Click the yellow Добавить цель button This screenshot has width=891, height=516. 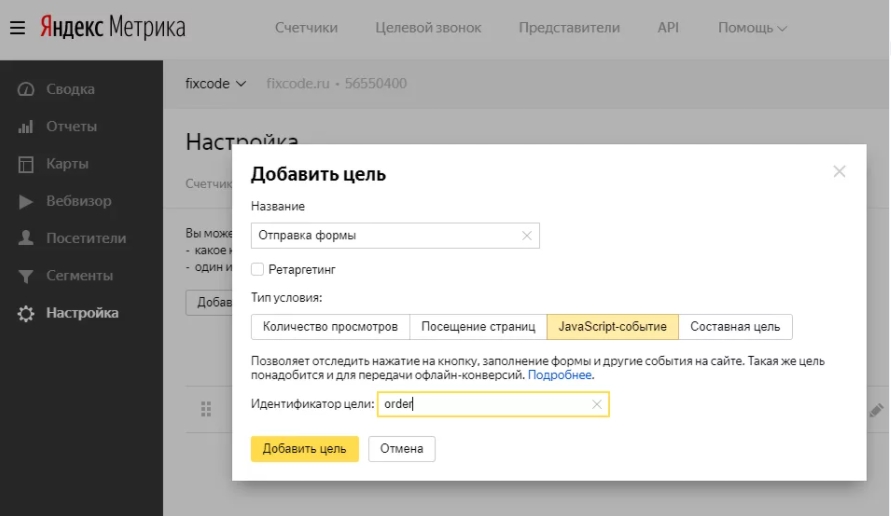pos(305,449)
